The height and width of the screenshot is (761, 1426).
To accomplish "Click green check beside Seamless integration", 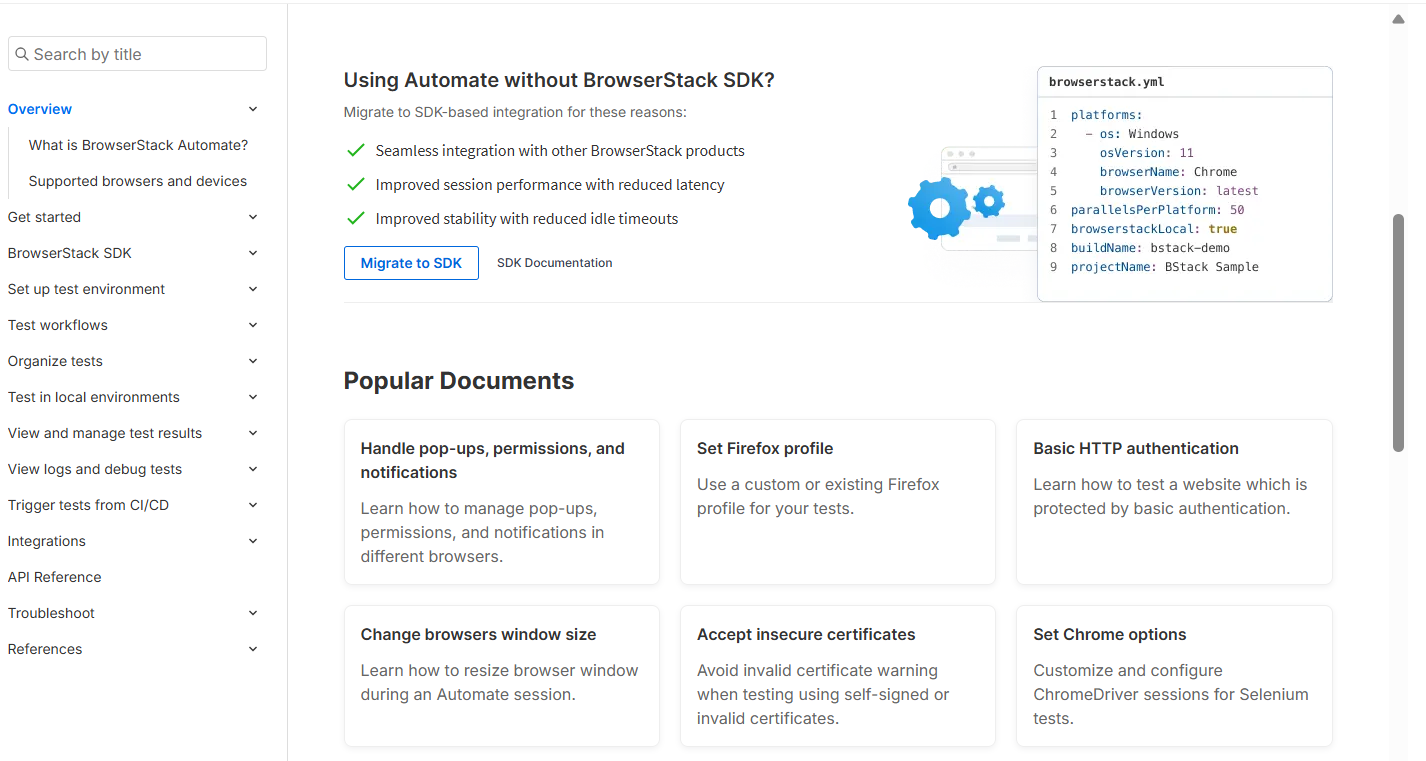I will coord(355,151).
